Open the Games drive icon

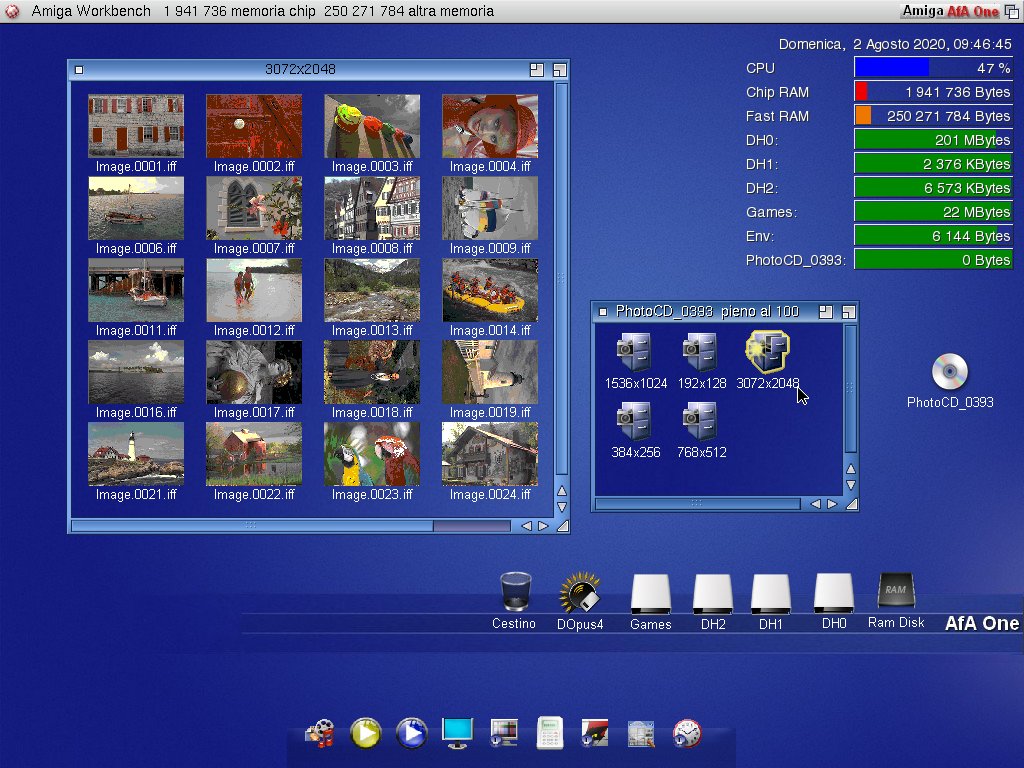click(650, 594)
